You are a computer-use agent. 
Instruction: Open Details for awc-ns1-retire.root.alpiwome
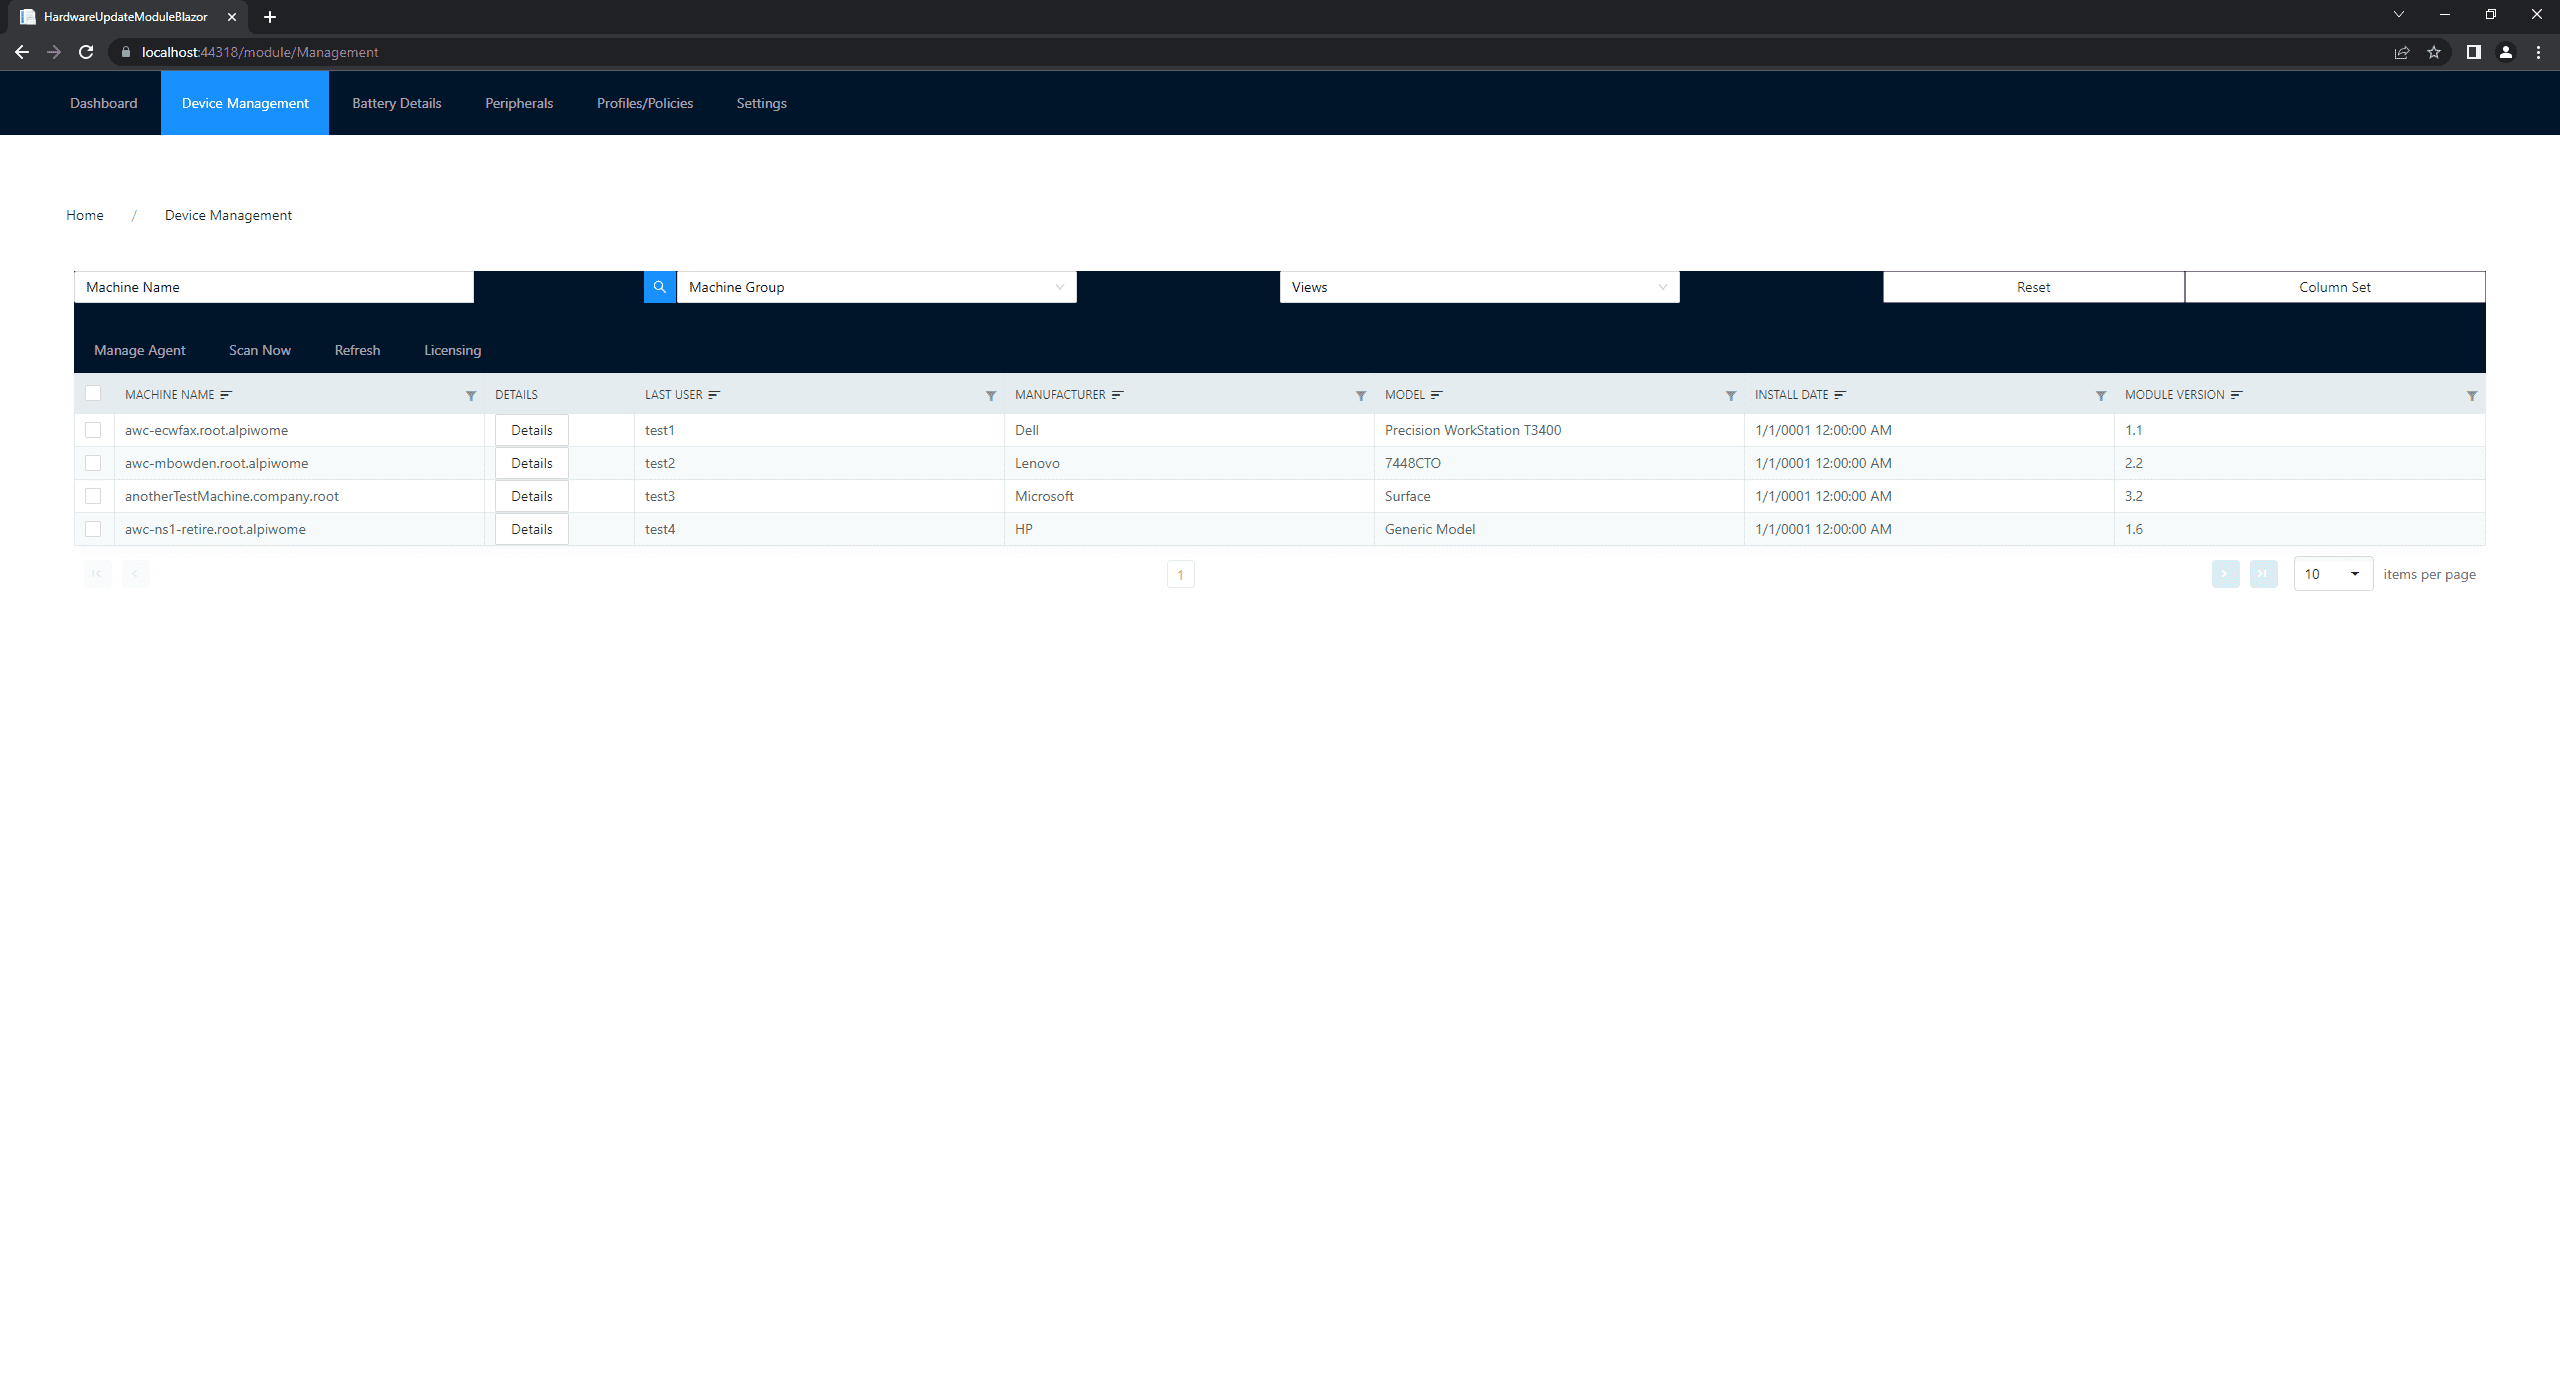532,529
